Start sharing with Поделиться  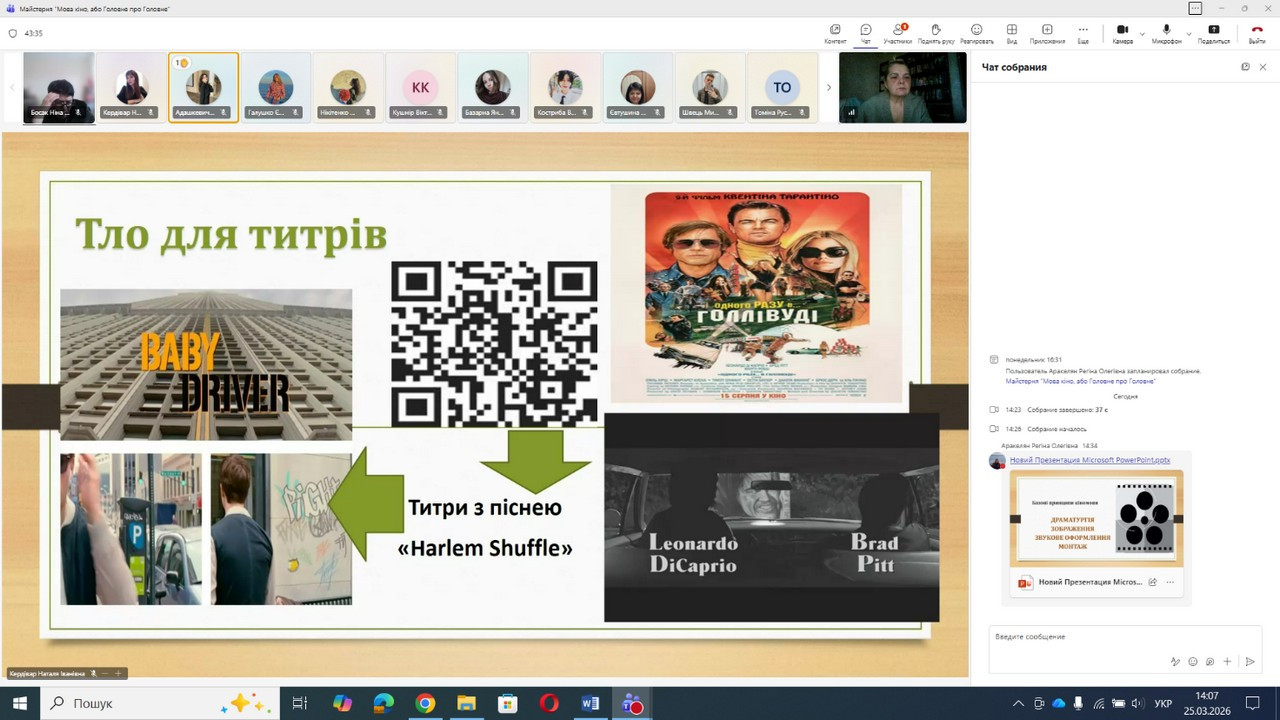[1214, 34]
